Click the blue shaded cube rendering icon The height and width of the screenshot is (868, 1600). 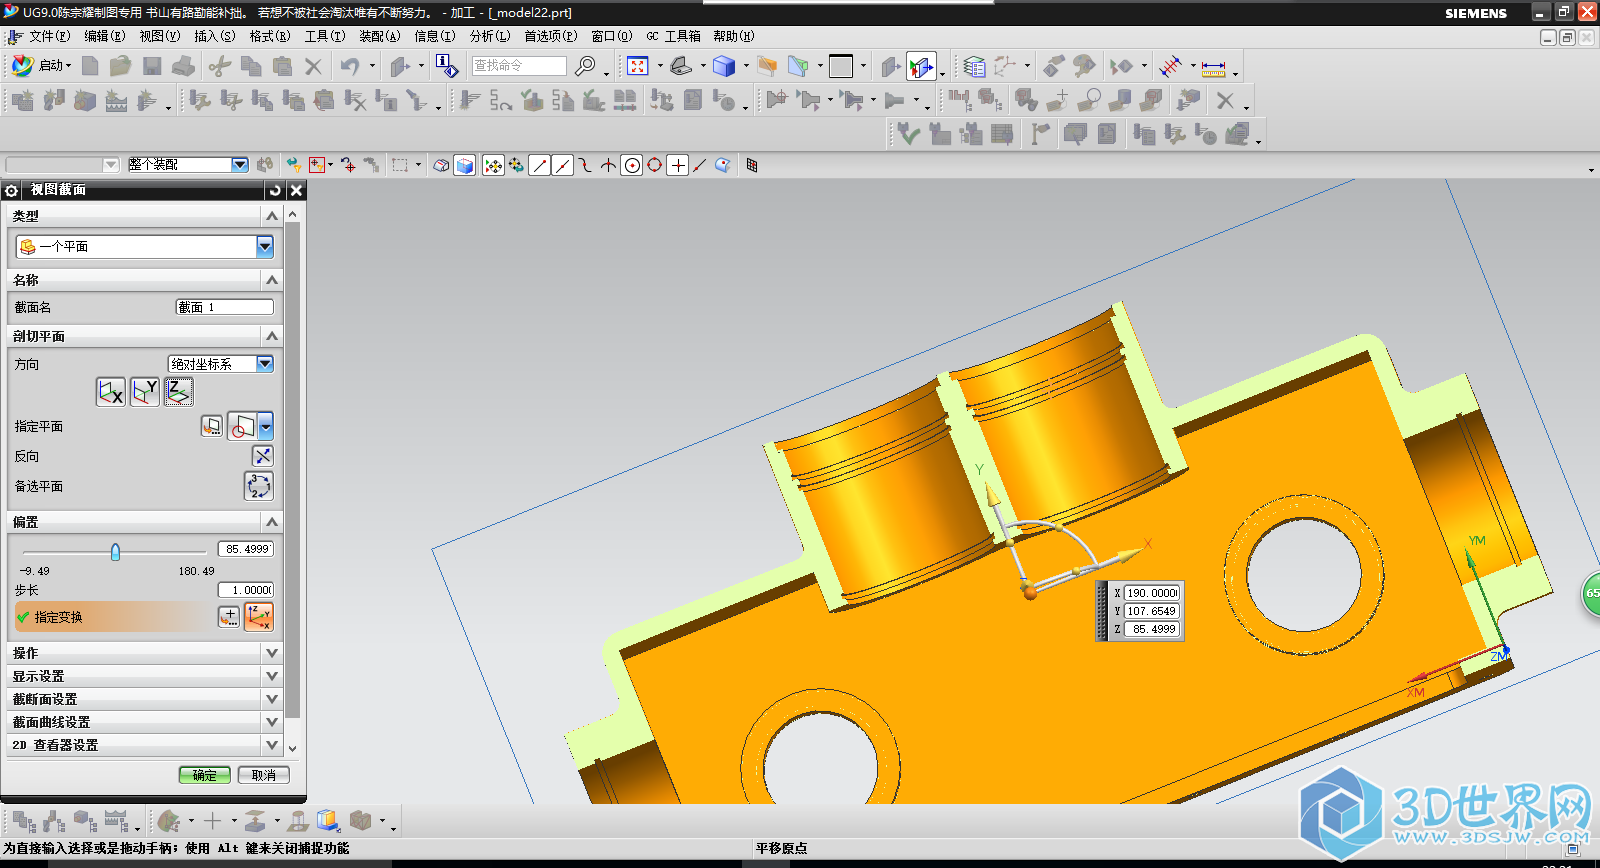pos(724,66)
